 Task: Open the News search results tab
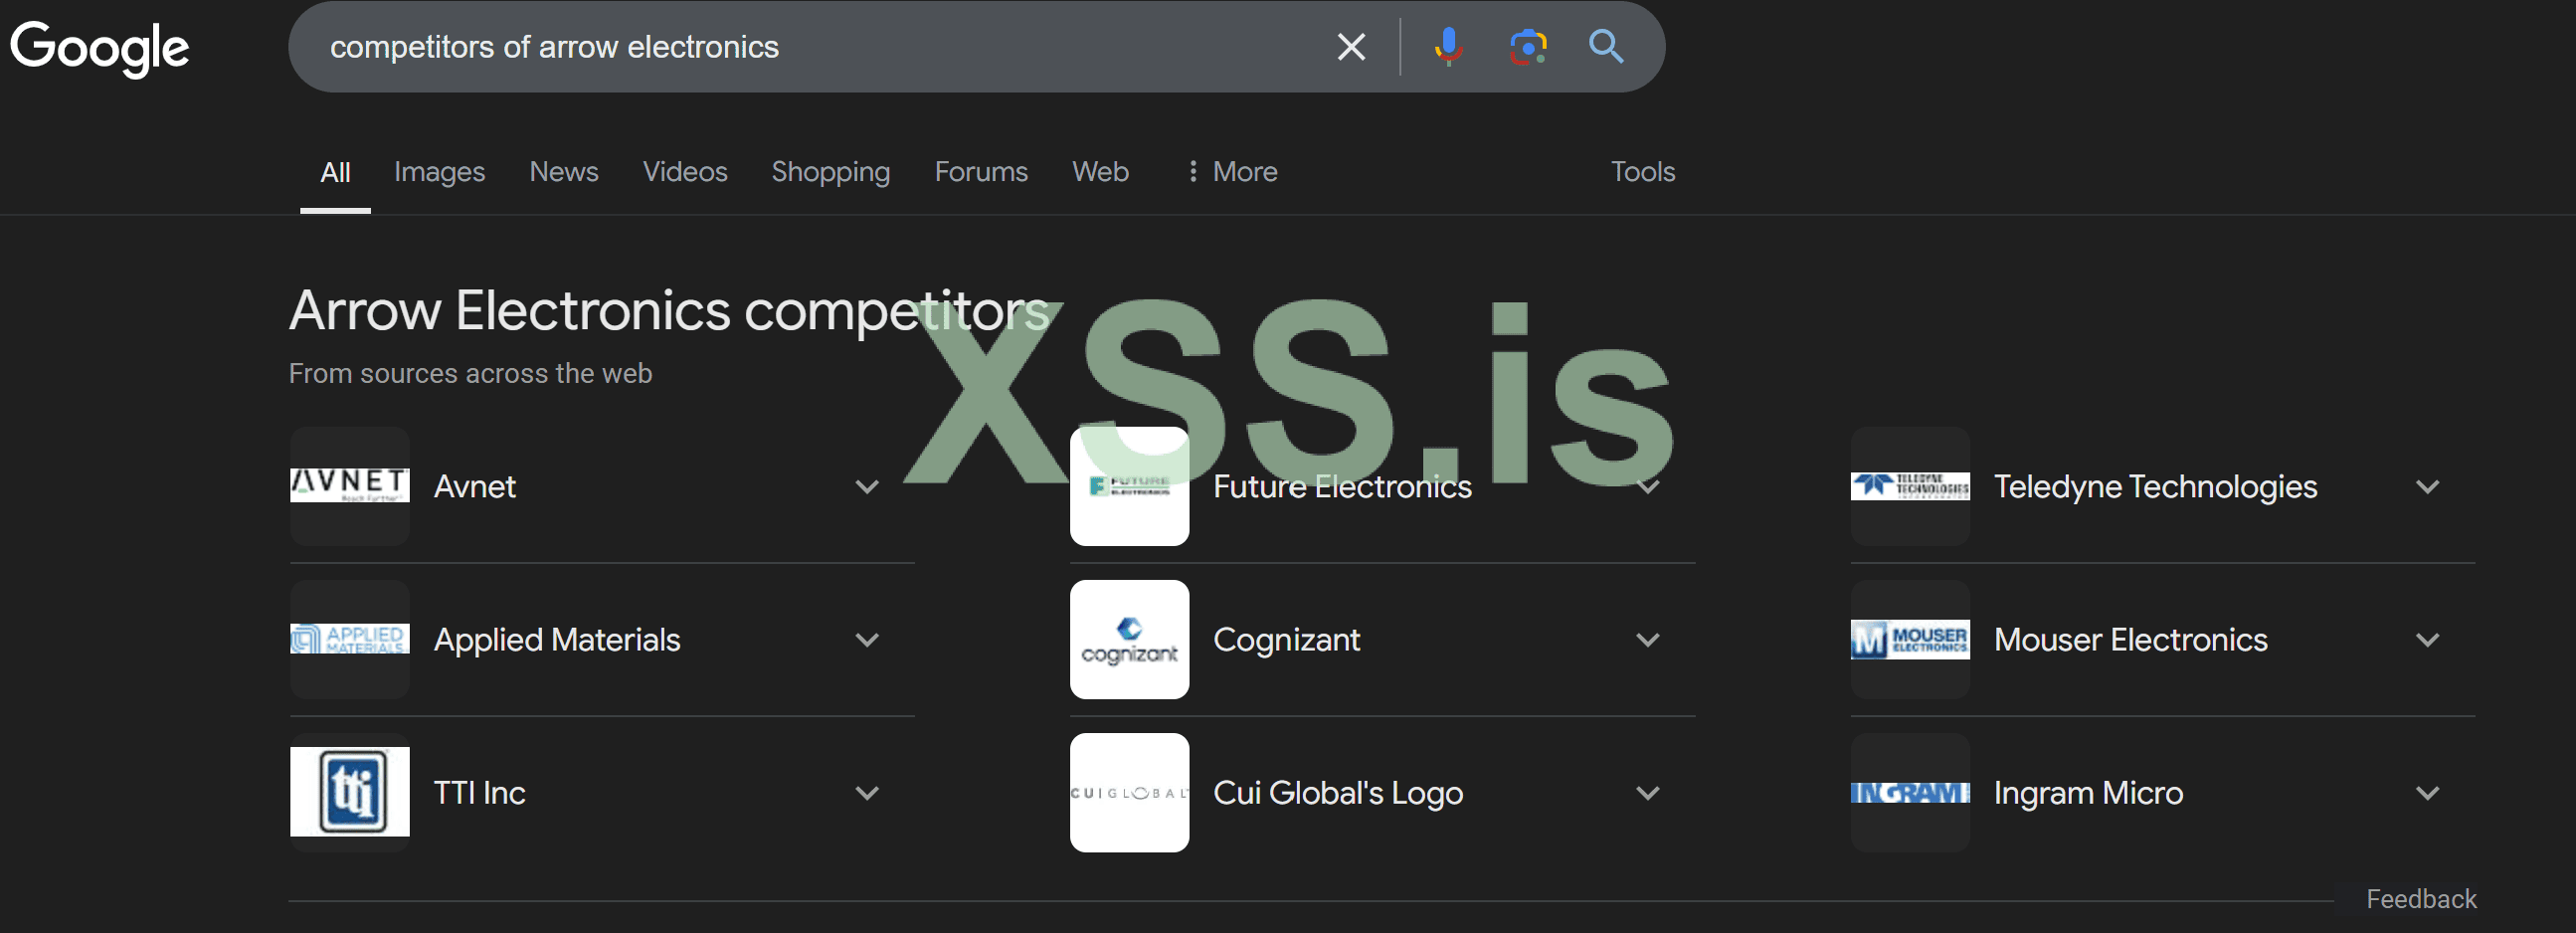(x=563, y=171)
